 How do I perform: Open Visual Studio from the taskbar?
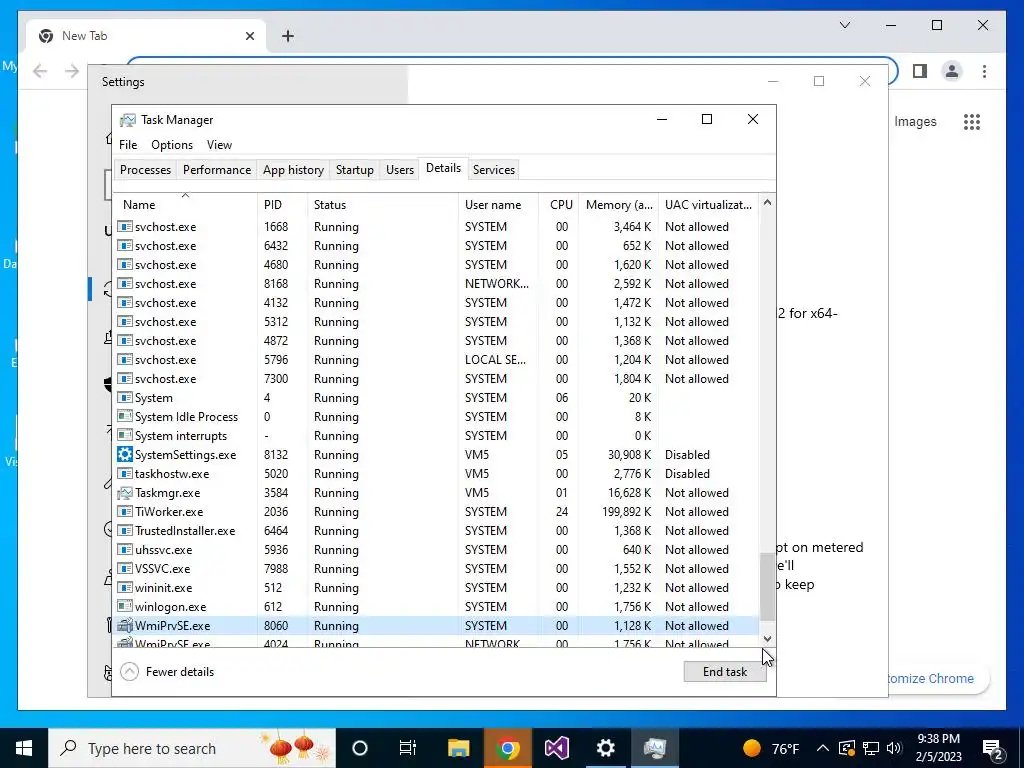[x=556, y=748]
